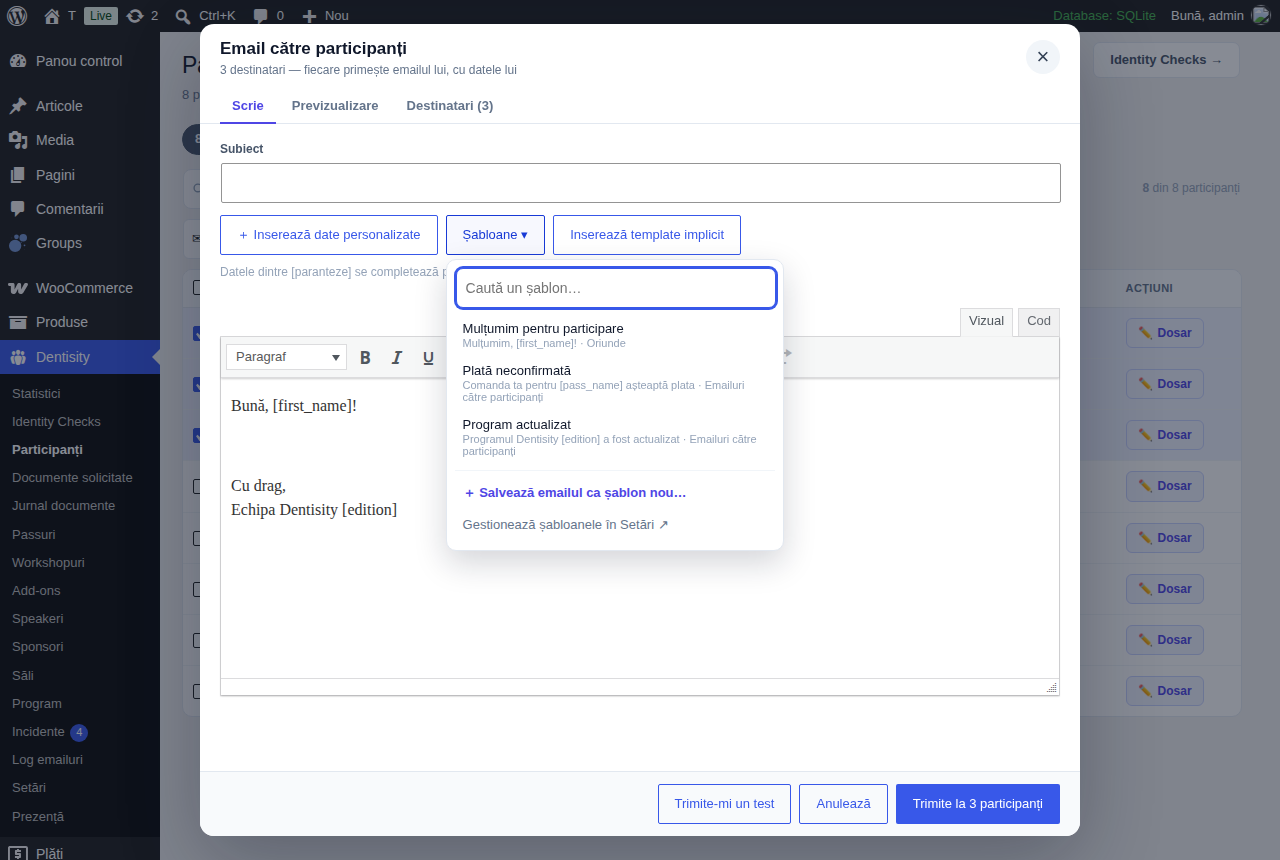Focus the Caută un șablon search field
This screenshot has height=860, width=1280.
point(616,288)
